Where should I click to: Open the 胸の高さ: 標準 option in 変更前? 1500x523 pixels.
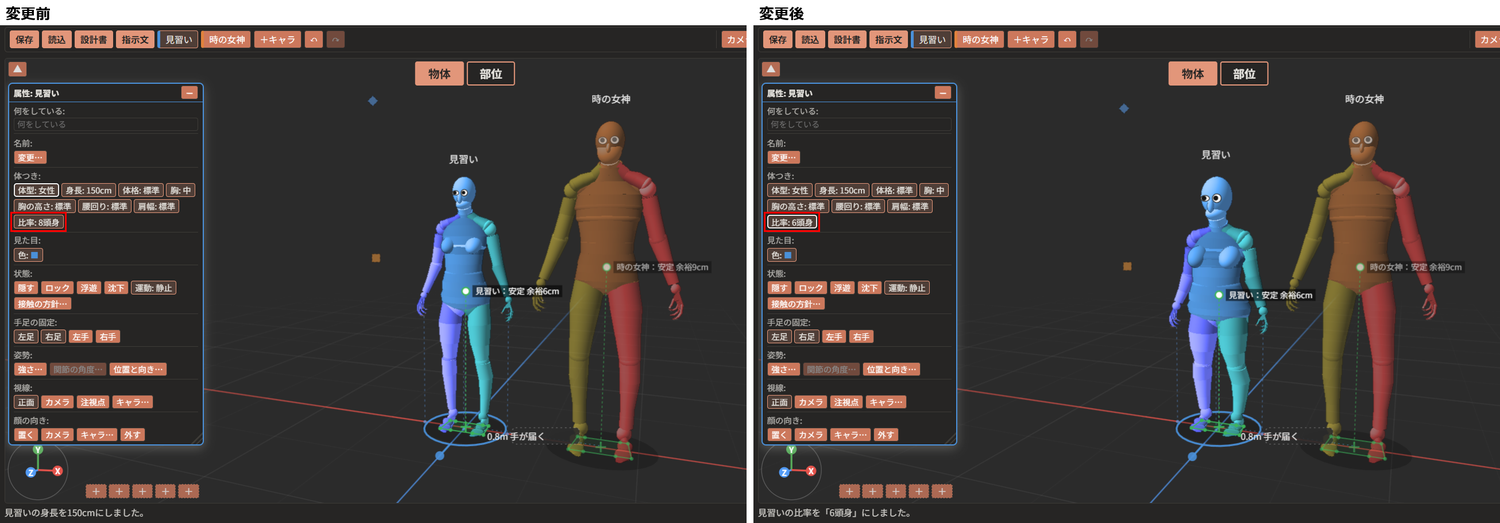click(43, 206)
